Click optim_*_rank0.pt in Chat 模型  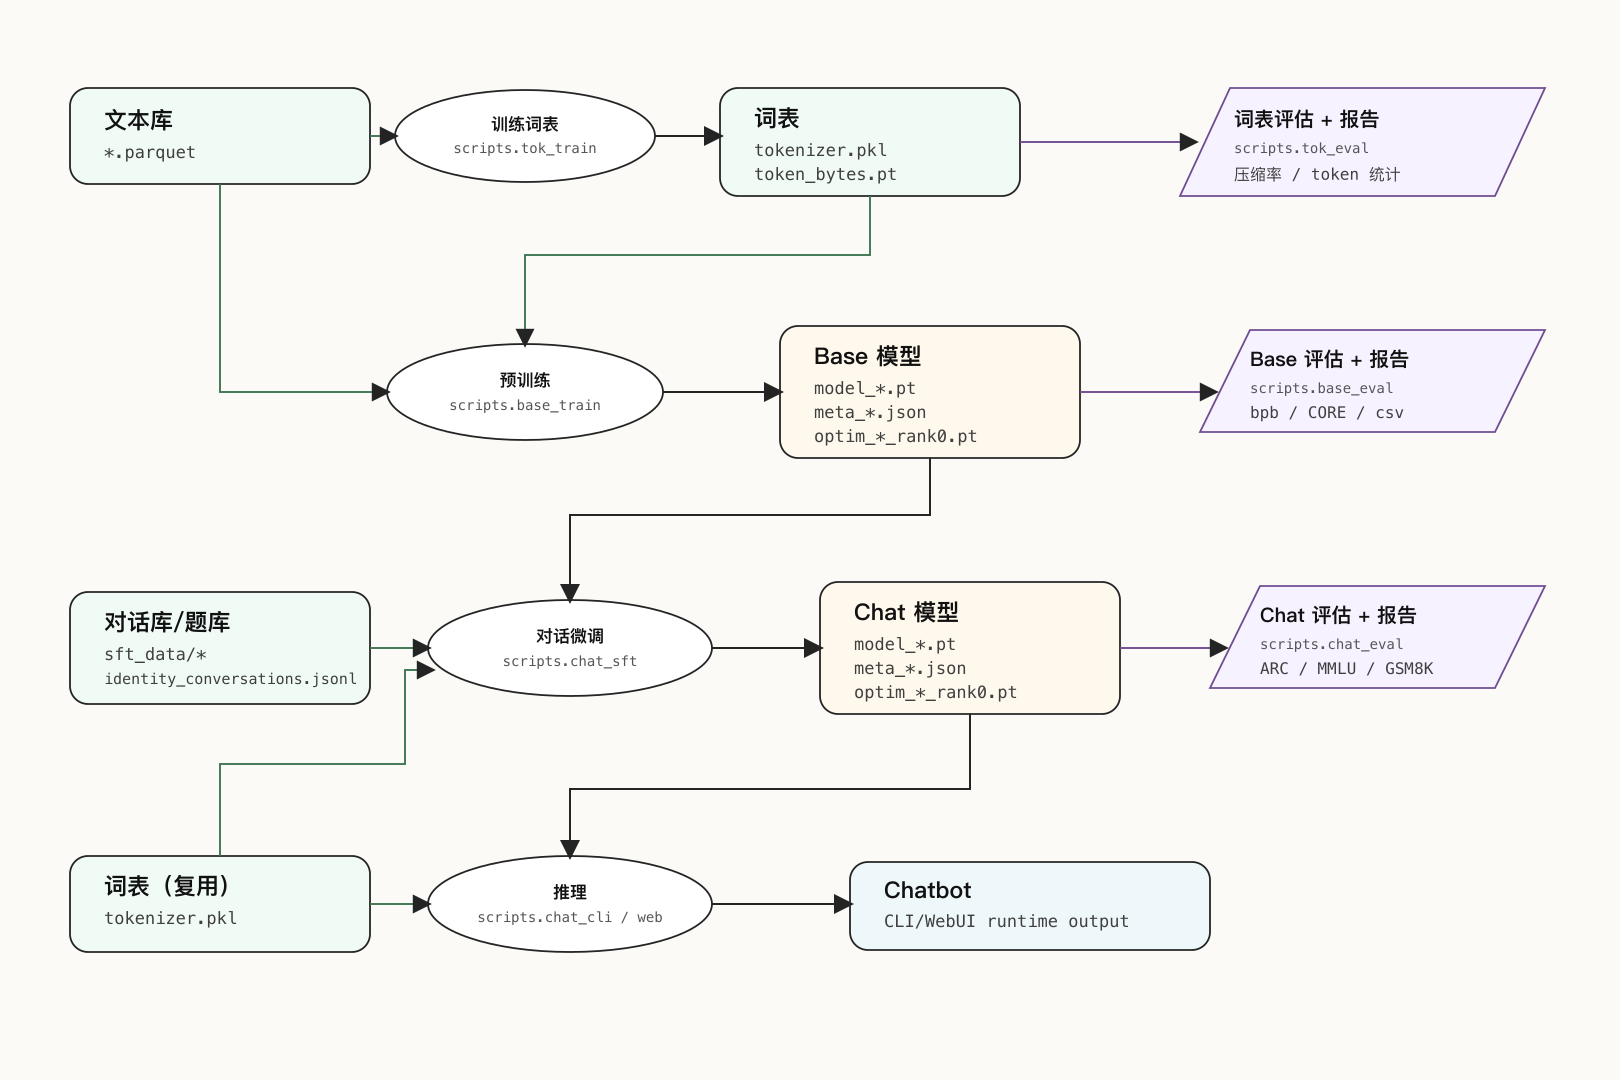(x=935, y=692)
